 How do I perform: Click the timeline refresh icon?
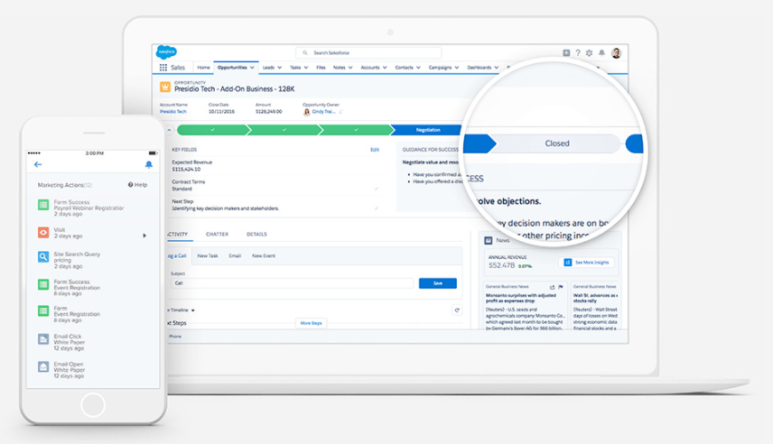(457, 310)
